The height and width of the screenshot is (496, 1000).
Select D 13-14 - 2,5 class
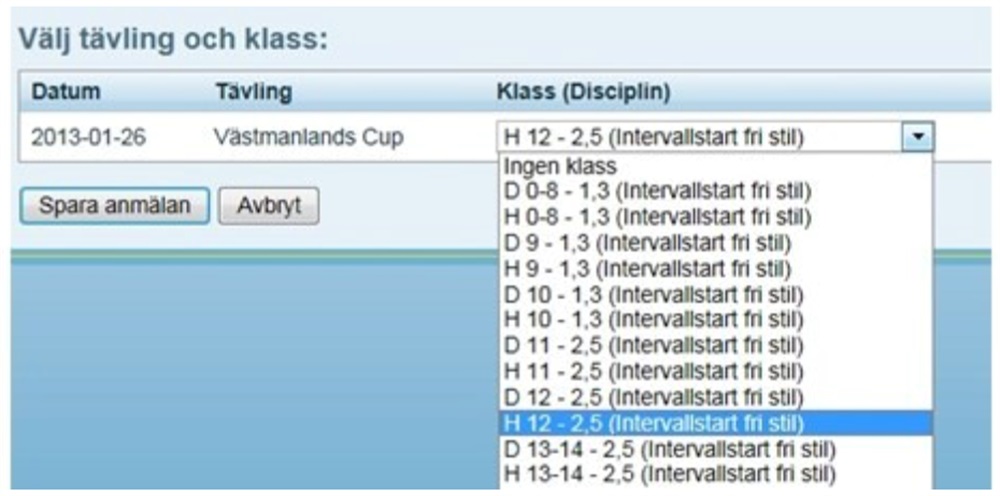(x=716, y=449)
